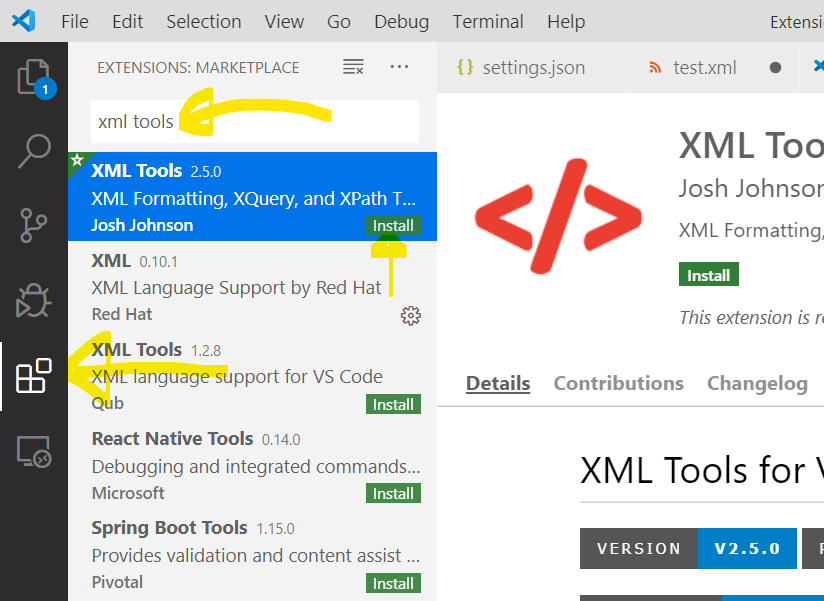Install React Native Tools
The image size is (824, 601).
(393, 493)
